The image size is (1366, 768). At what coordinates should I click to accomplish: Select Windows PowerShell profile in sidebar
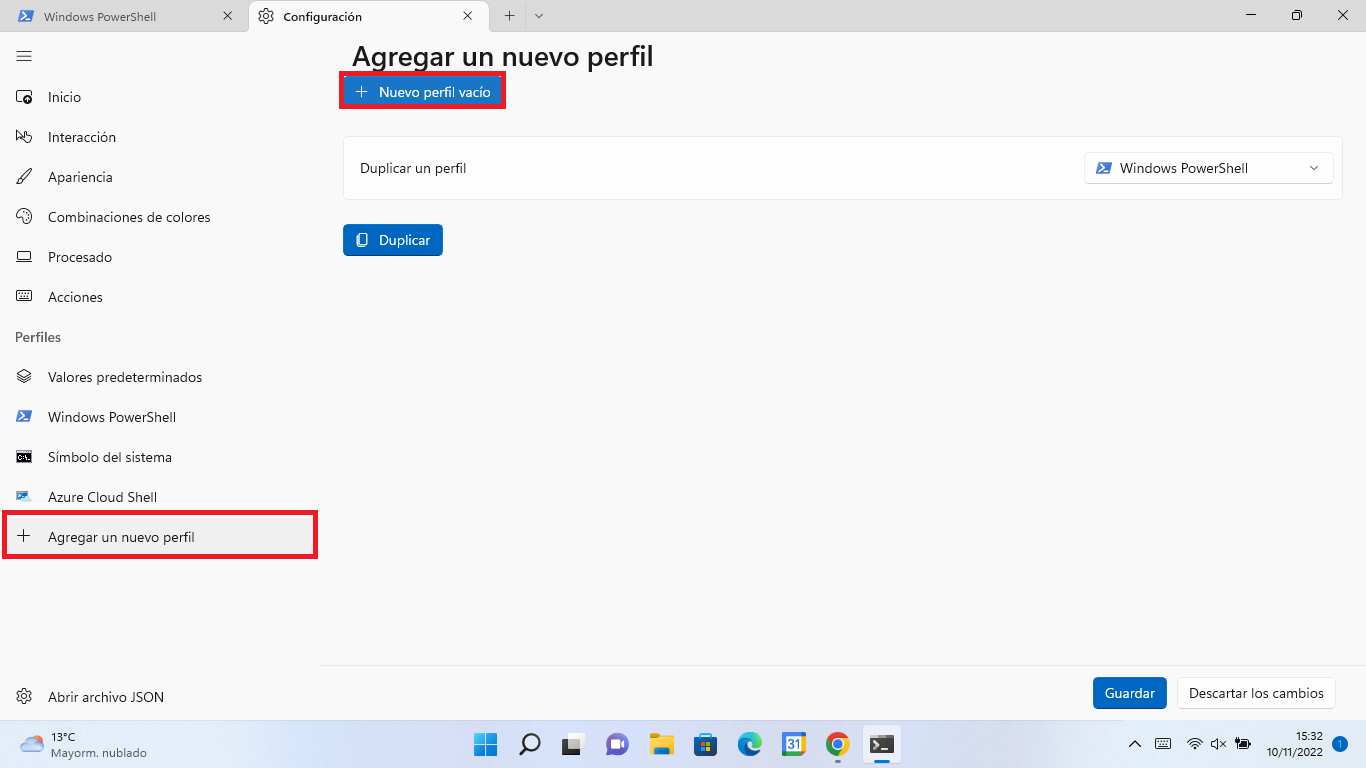(160, 417)
